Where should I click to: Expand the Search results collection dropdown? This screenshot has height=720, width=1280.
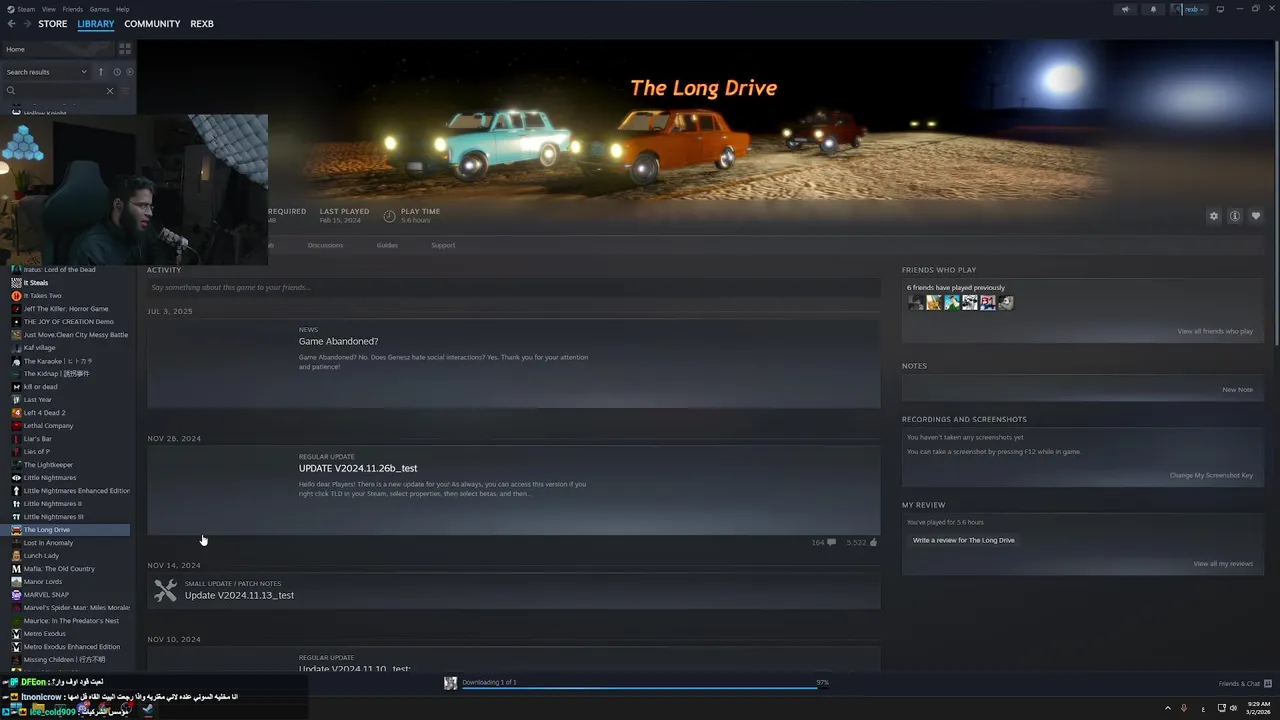[46, 72]
